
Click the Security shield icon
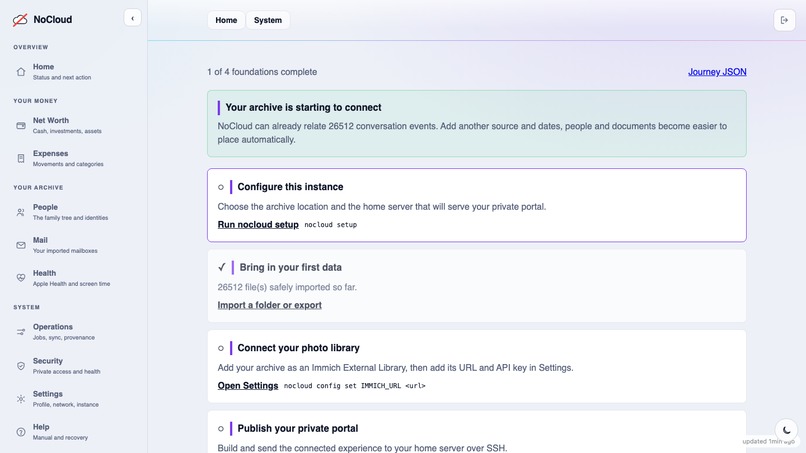21,366
